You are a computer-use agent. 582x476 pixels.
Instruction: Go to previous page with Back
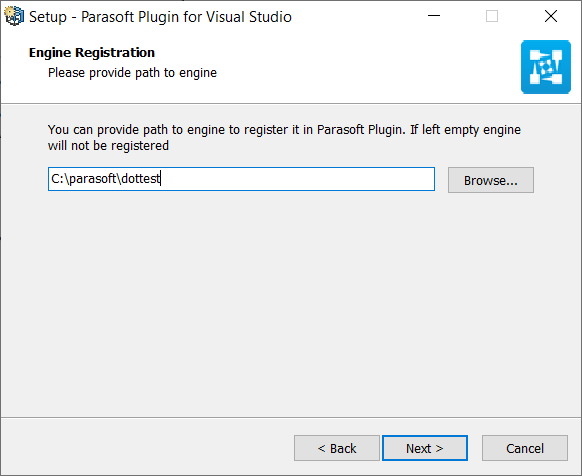pos(337,448)
